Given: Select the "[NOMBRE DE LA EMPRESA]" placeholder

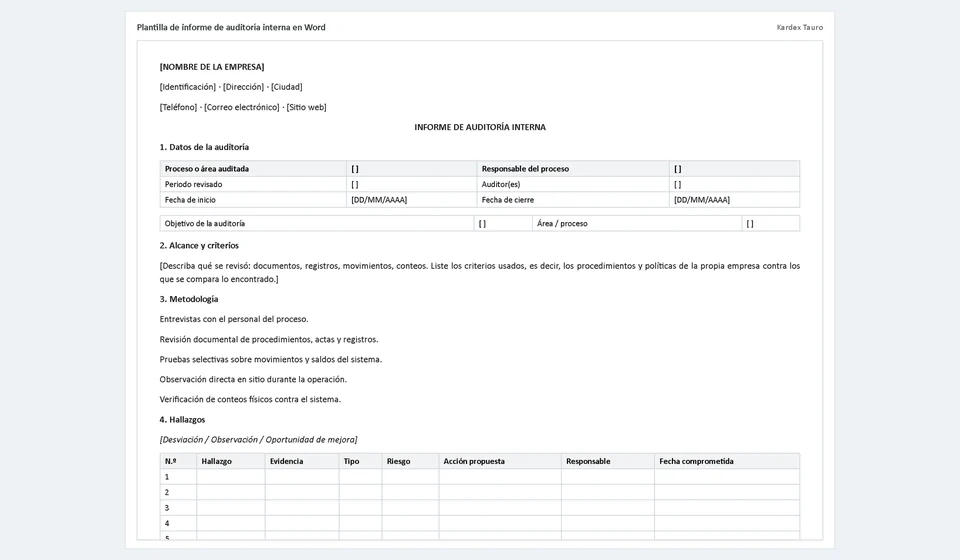Looking at the screenshot, I should coord(212,67).
